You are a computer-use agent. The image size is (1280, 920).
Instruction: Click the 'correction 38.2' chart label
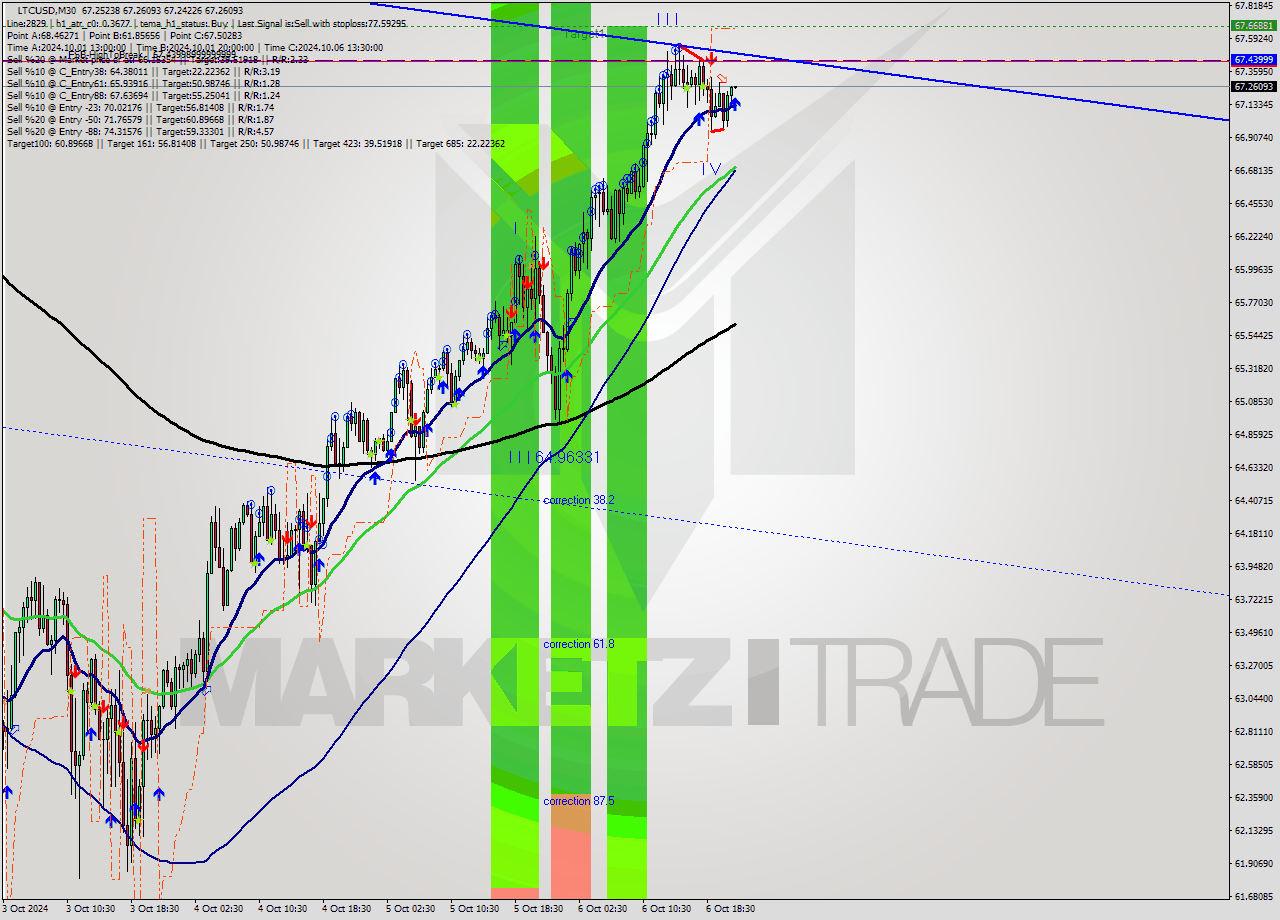578,500
